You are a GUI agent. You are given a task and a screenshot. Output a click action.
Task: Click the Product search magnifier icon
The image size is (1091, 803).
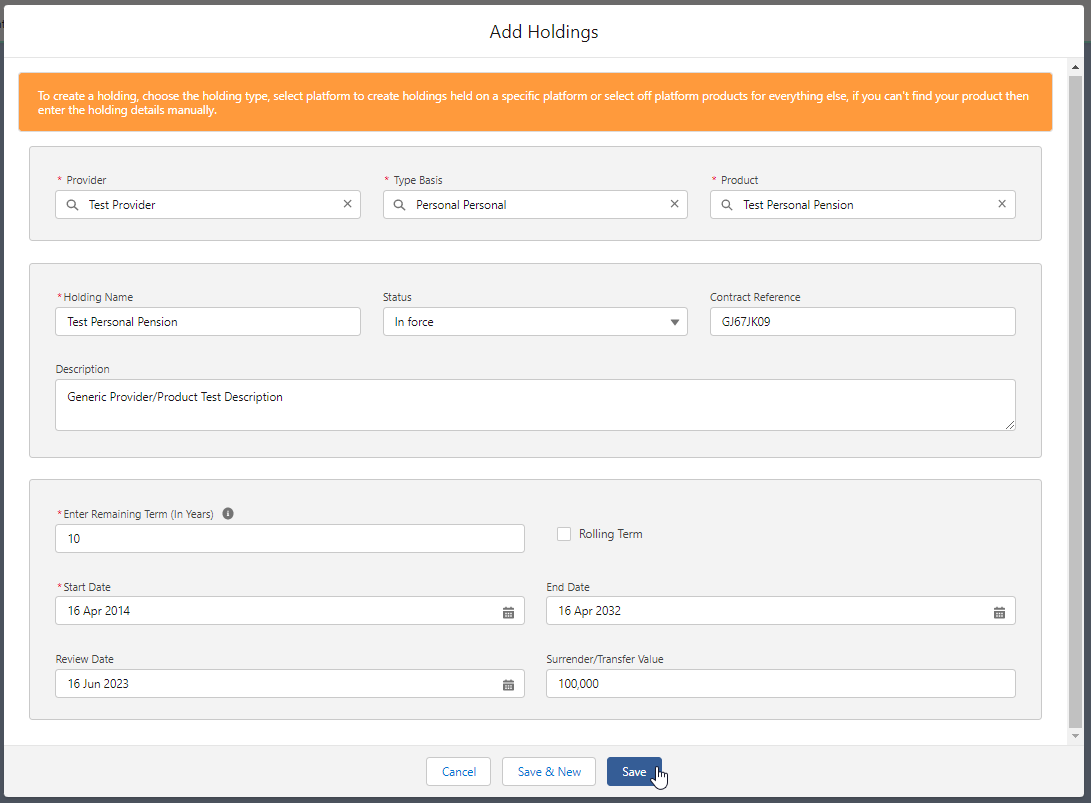726,205
